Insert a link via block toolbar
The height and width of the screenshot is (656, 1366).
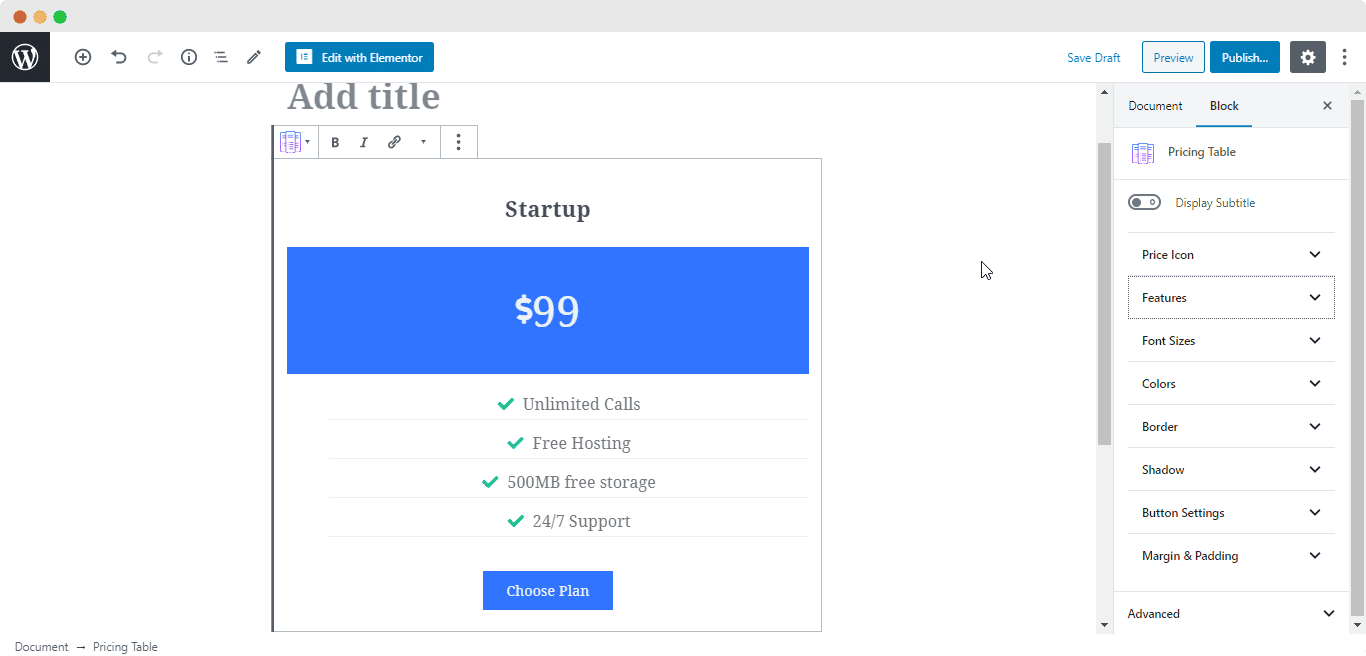click(394, 142)
